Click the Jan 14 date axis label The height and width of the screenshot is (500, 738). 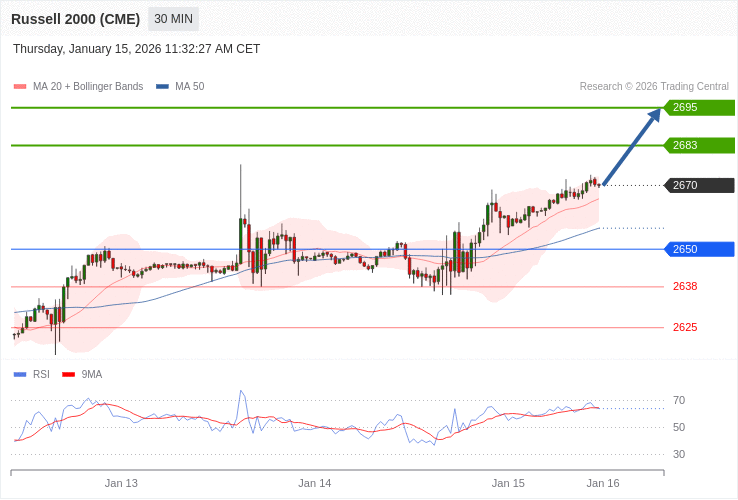pyautogui.click(x=314, y=483)
